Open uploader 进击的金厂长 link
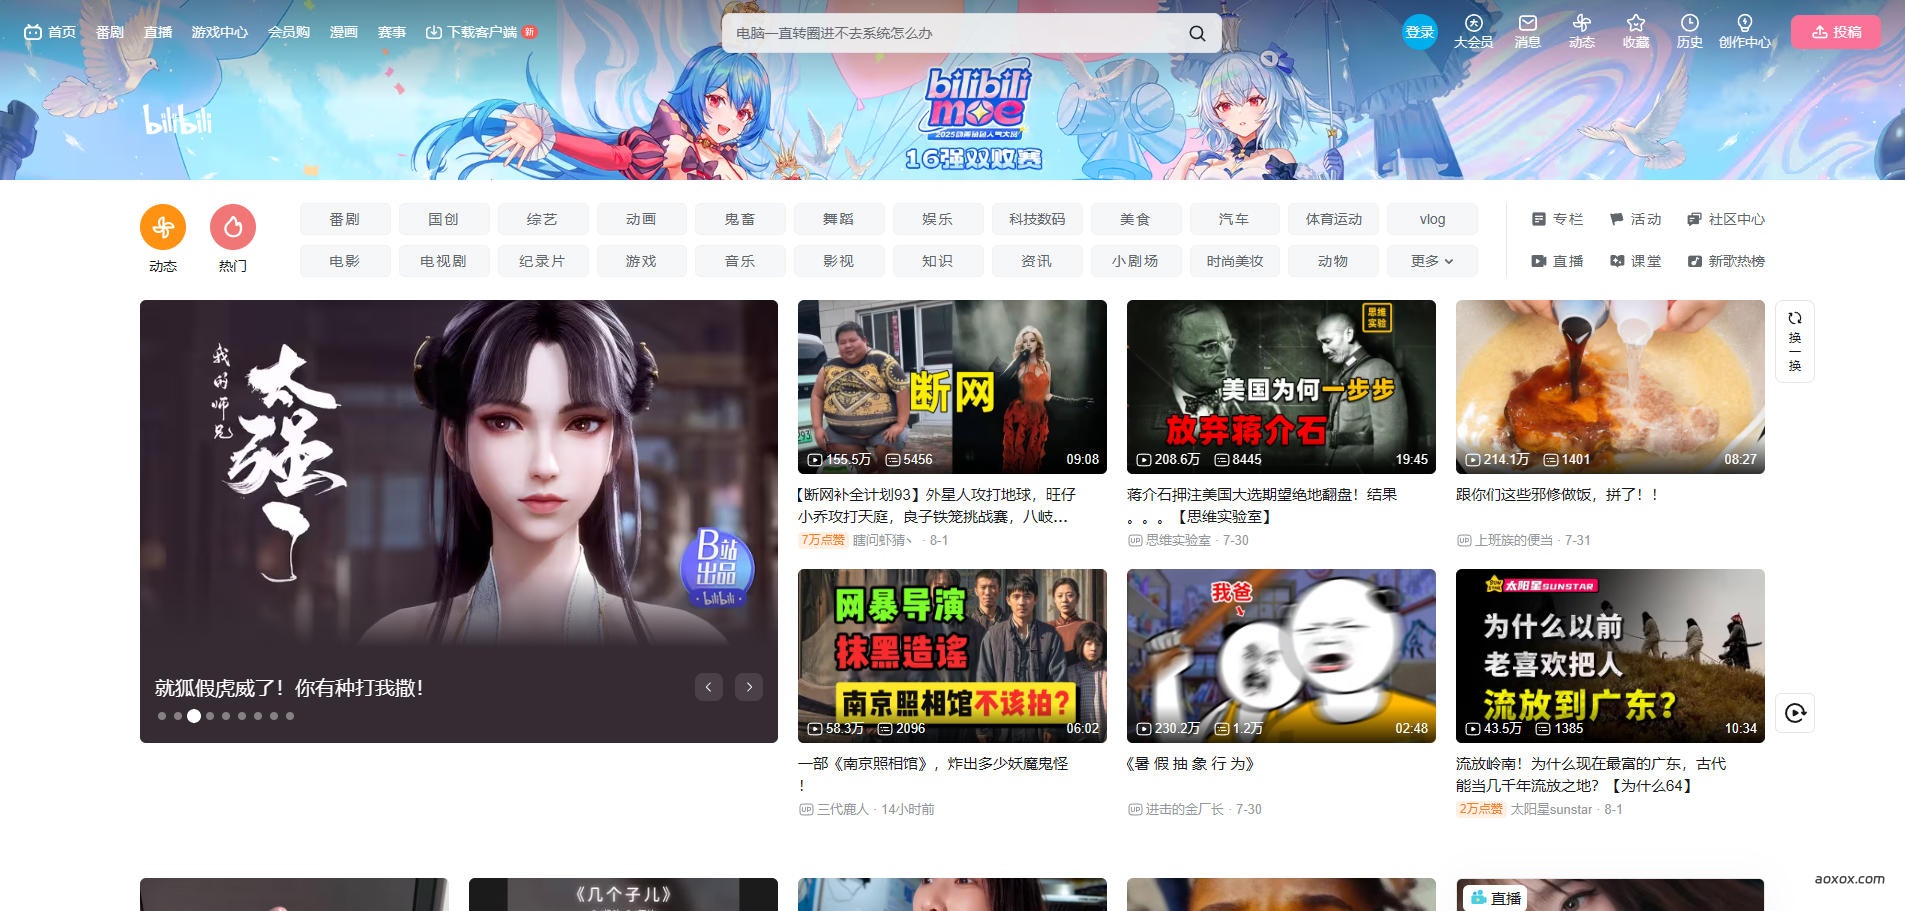1905x911 pixels. pyautogui.click(x=1185, y=809)
